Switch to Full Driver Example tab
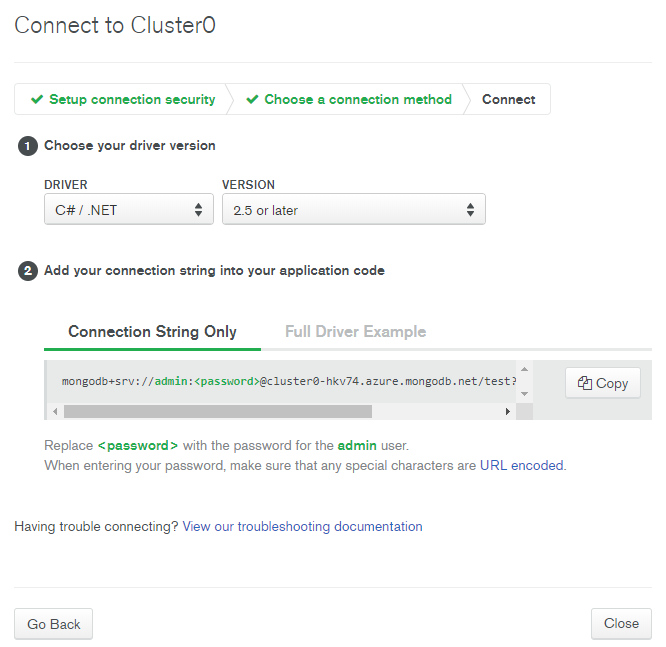The image size is (666, 647). point(355,332)
